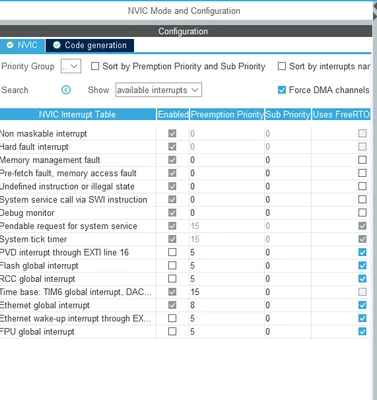
Task: Toggle Uses FreeRTOS for Memory management fault
Action: (362, 160)
